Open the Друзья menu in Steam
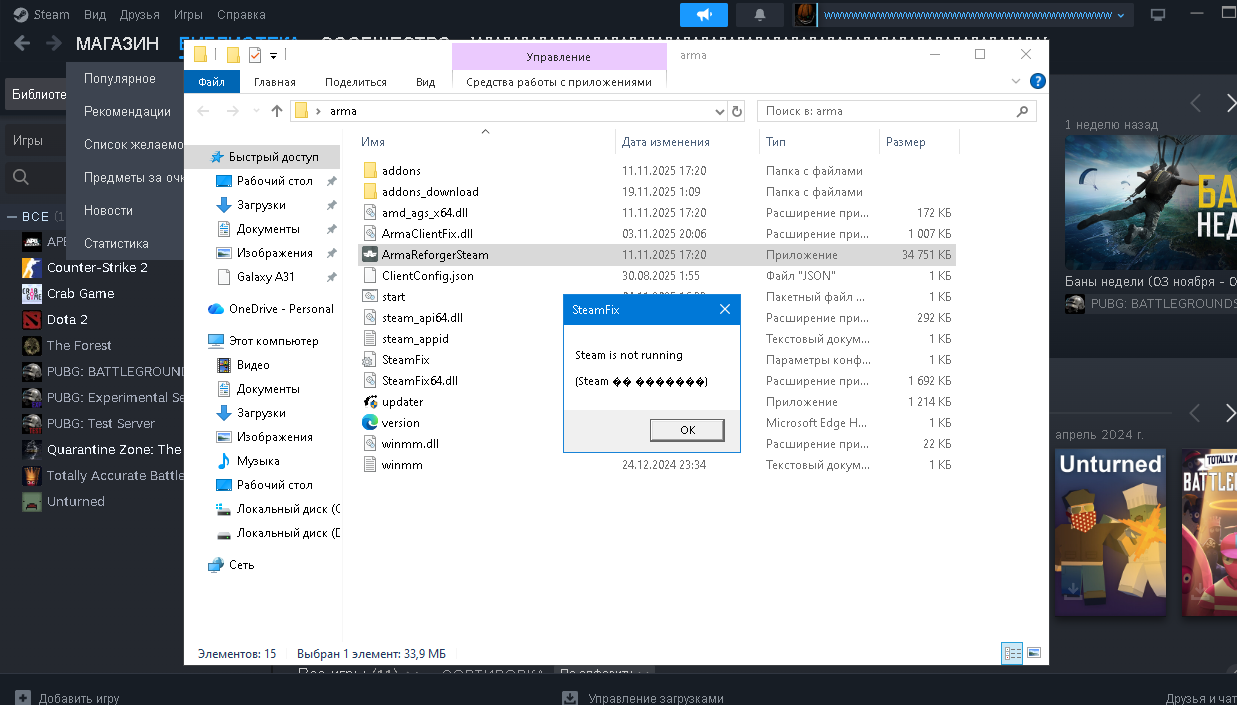The width and height of the screenshot is (1237, 705). [x=139, y=15]
